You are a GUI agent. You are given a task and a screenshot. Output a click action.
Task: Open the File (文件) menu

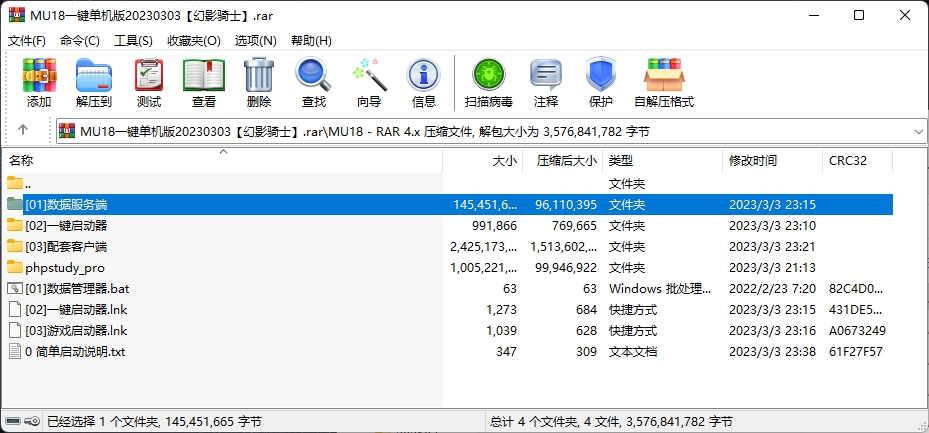pyautogui.click(x=27, y=41)
